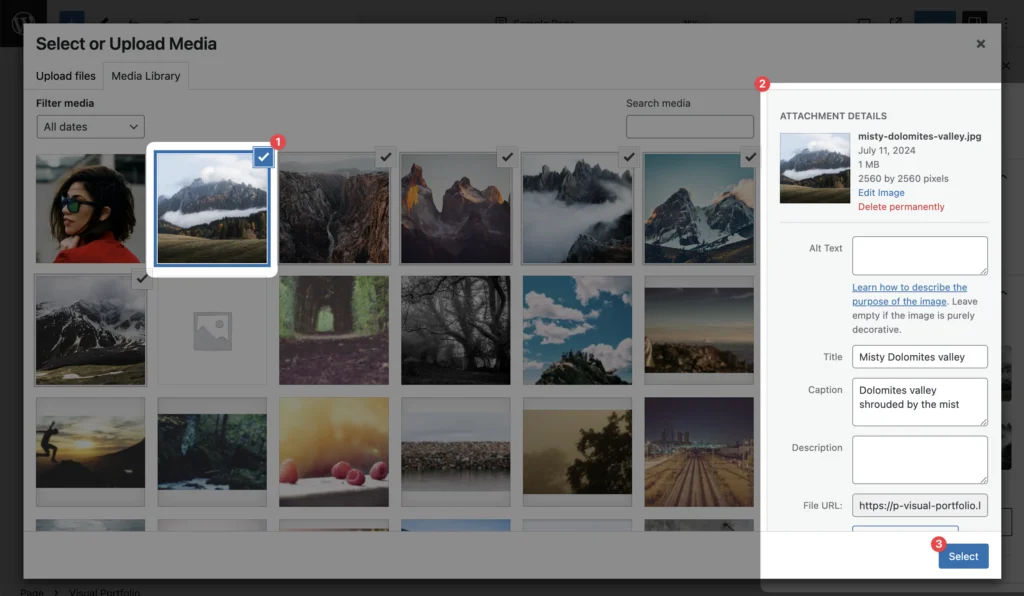Deselect checkmark on dark rocky canyon image
The image size is (1024, 596).
pyautogui.click(x=386, y=157)
